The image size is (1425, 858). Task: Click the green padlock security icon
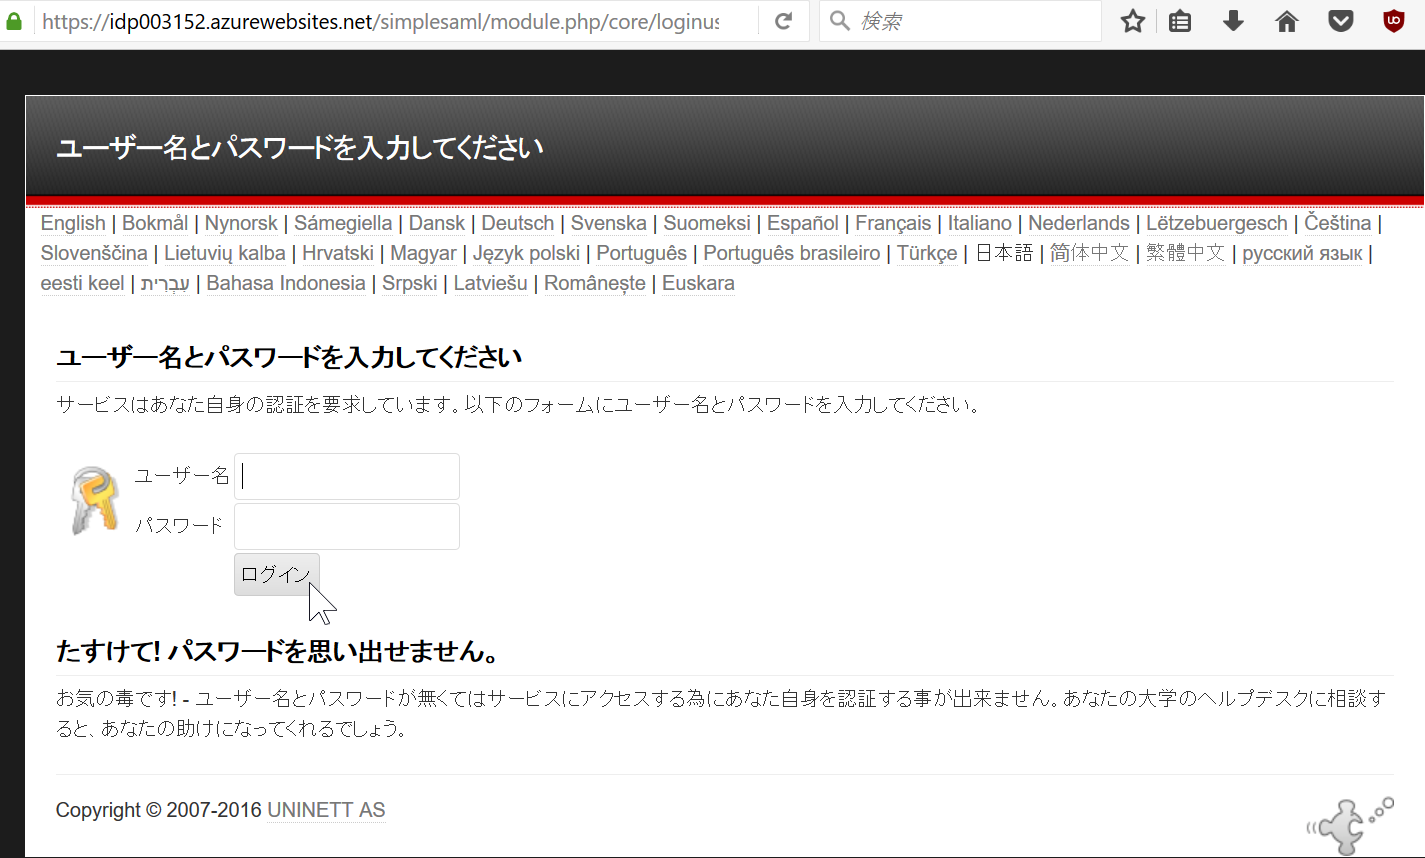click(x=15, y=20)
